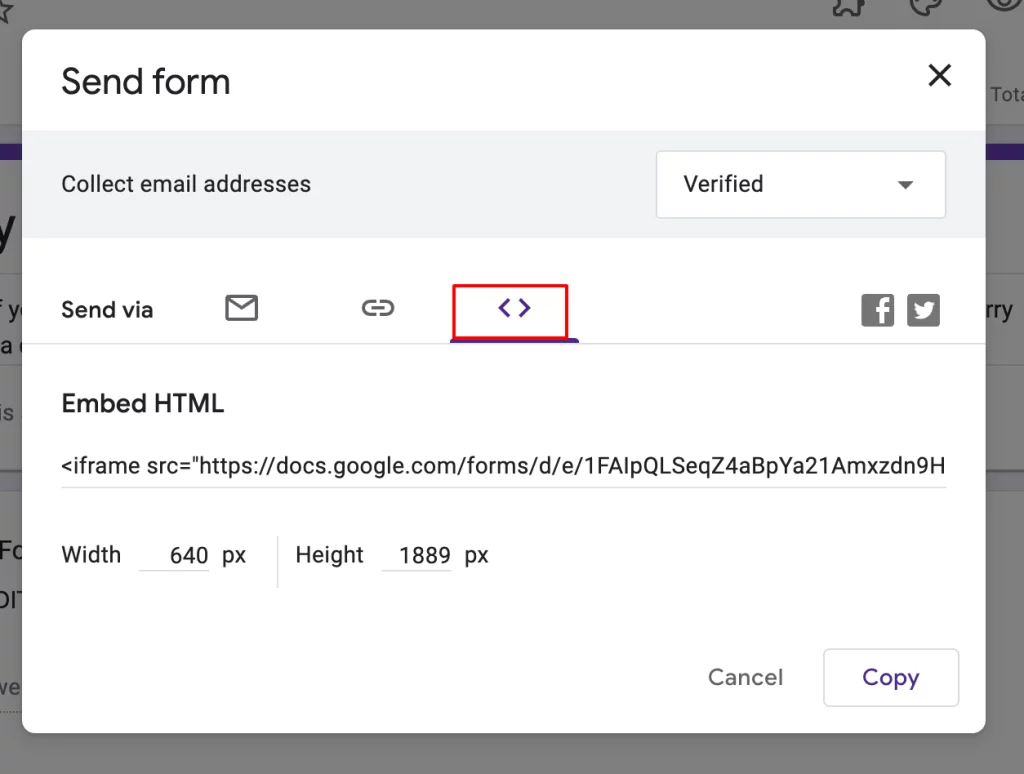The width and height of the screenshot is (1024, 774).
Task: Select the link sharing icon
Action: pos(378,309)
